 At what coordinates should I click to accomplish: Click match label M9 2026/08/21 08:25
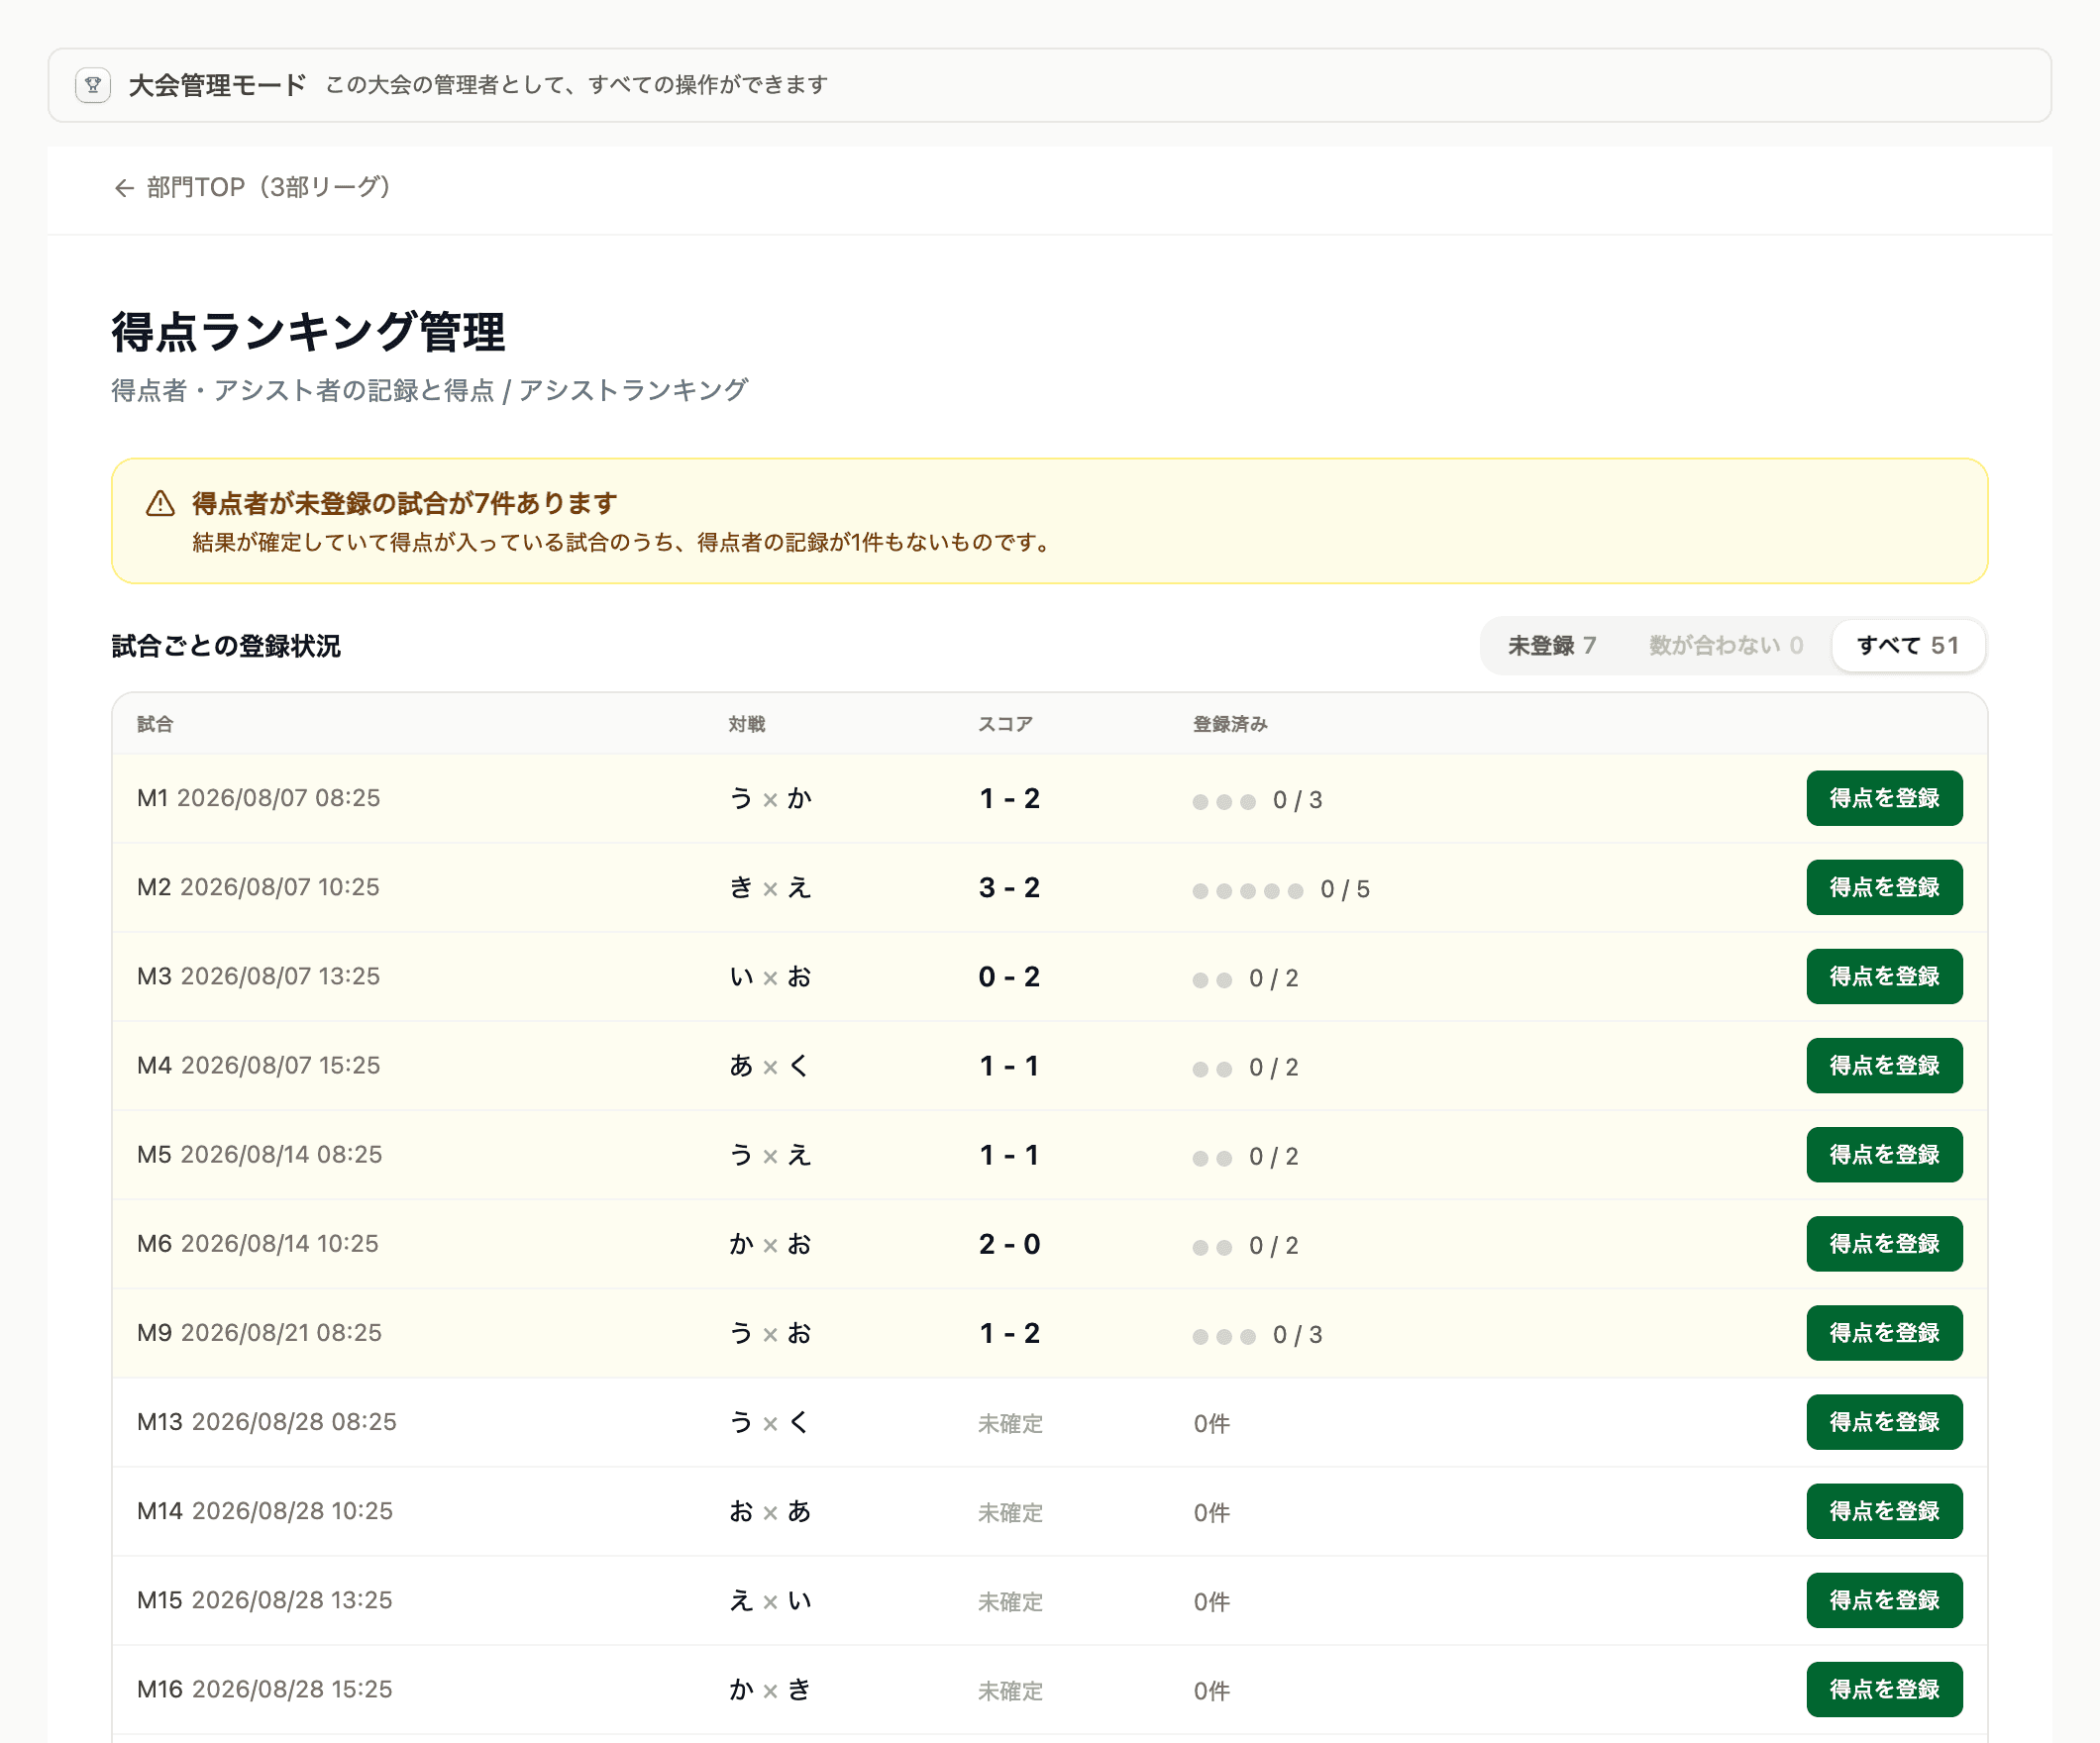260,1332
